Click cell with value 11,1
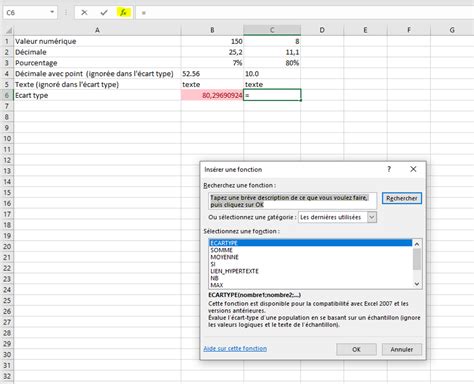The width and height of the screenshot is (474, 384). click(x=272, y=52)
